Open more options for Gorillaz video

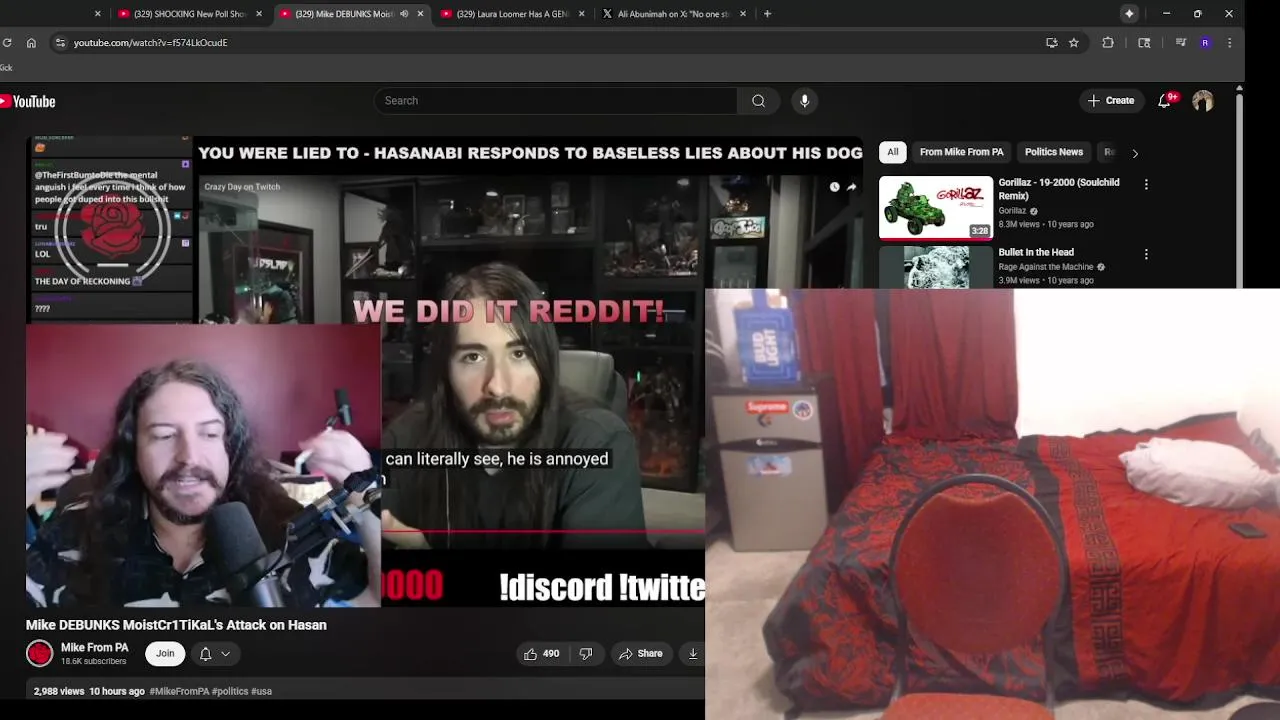(1146, 184)
